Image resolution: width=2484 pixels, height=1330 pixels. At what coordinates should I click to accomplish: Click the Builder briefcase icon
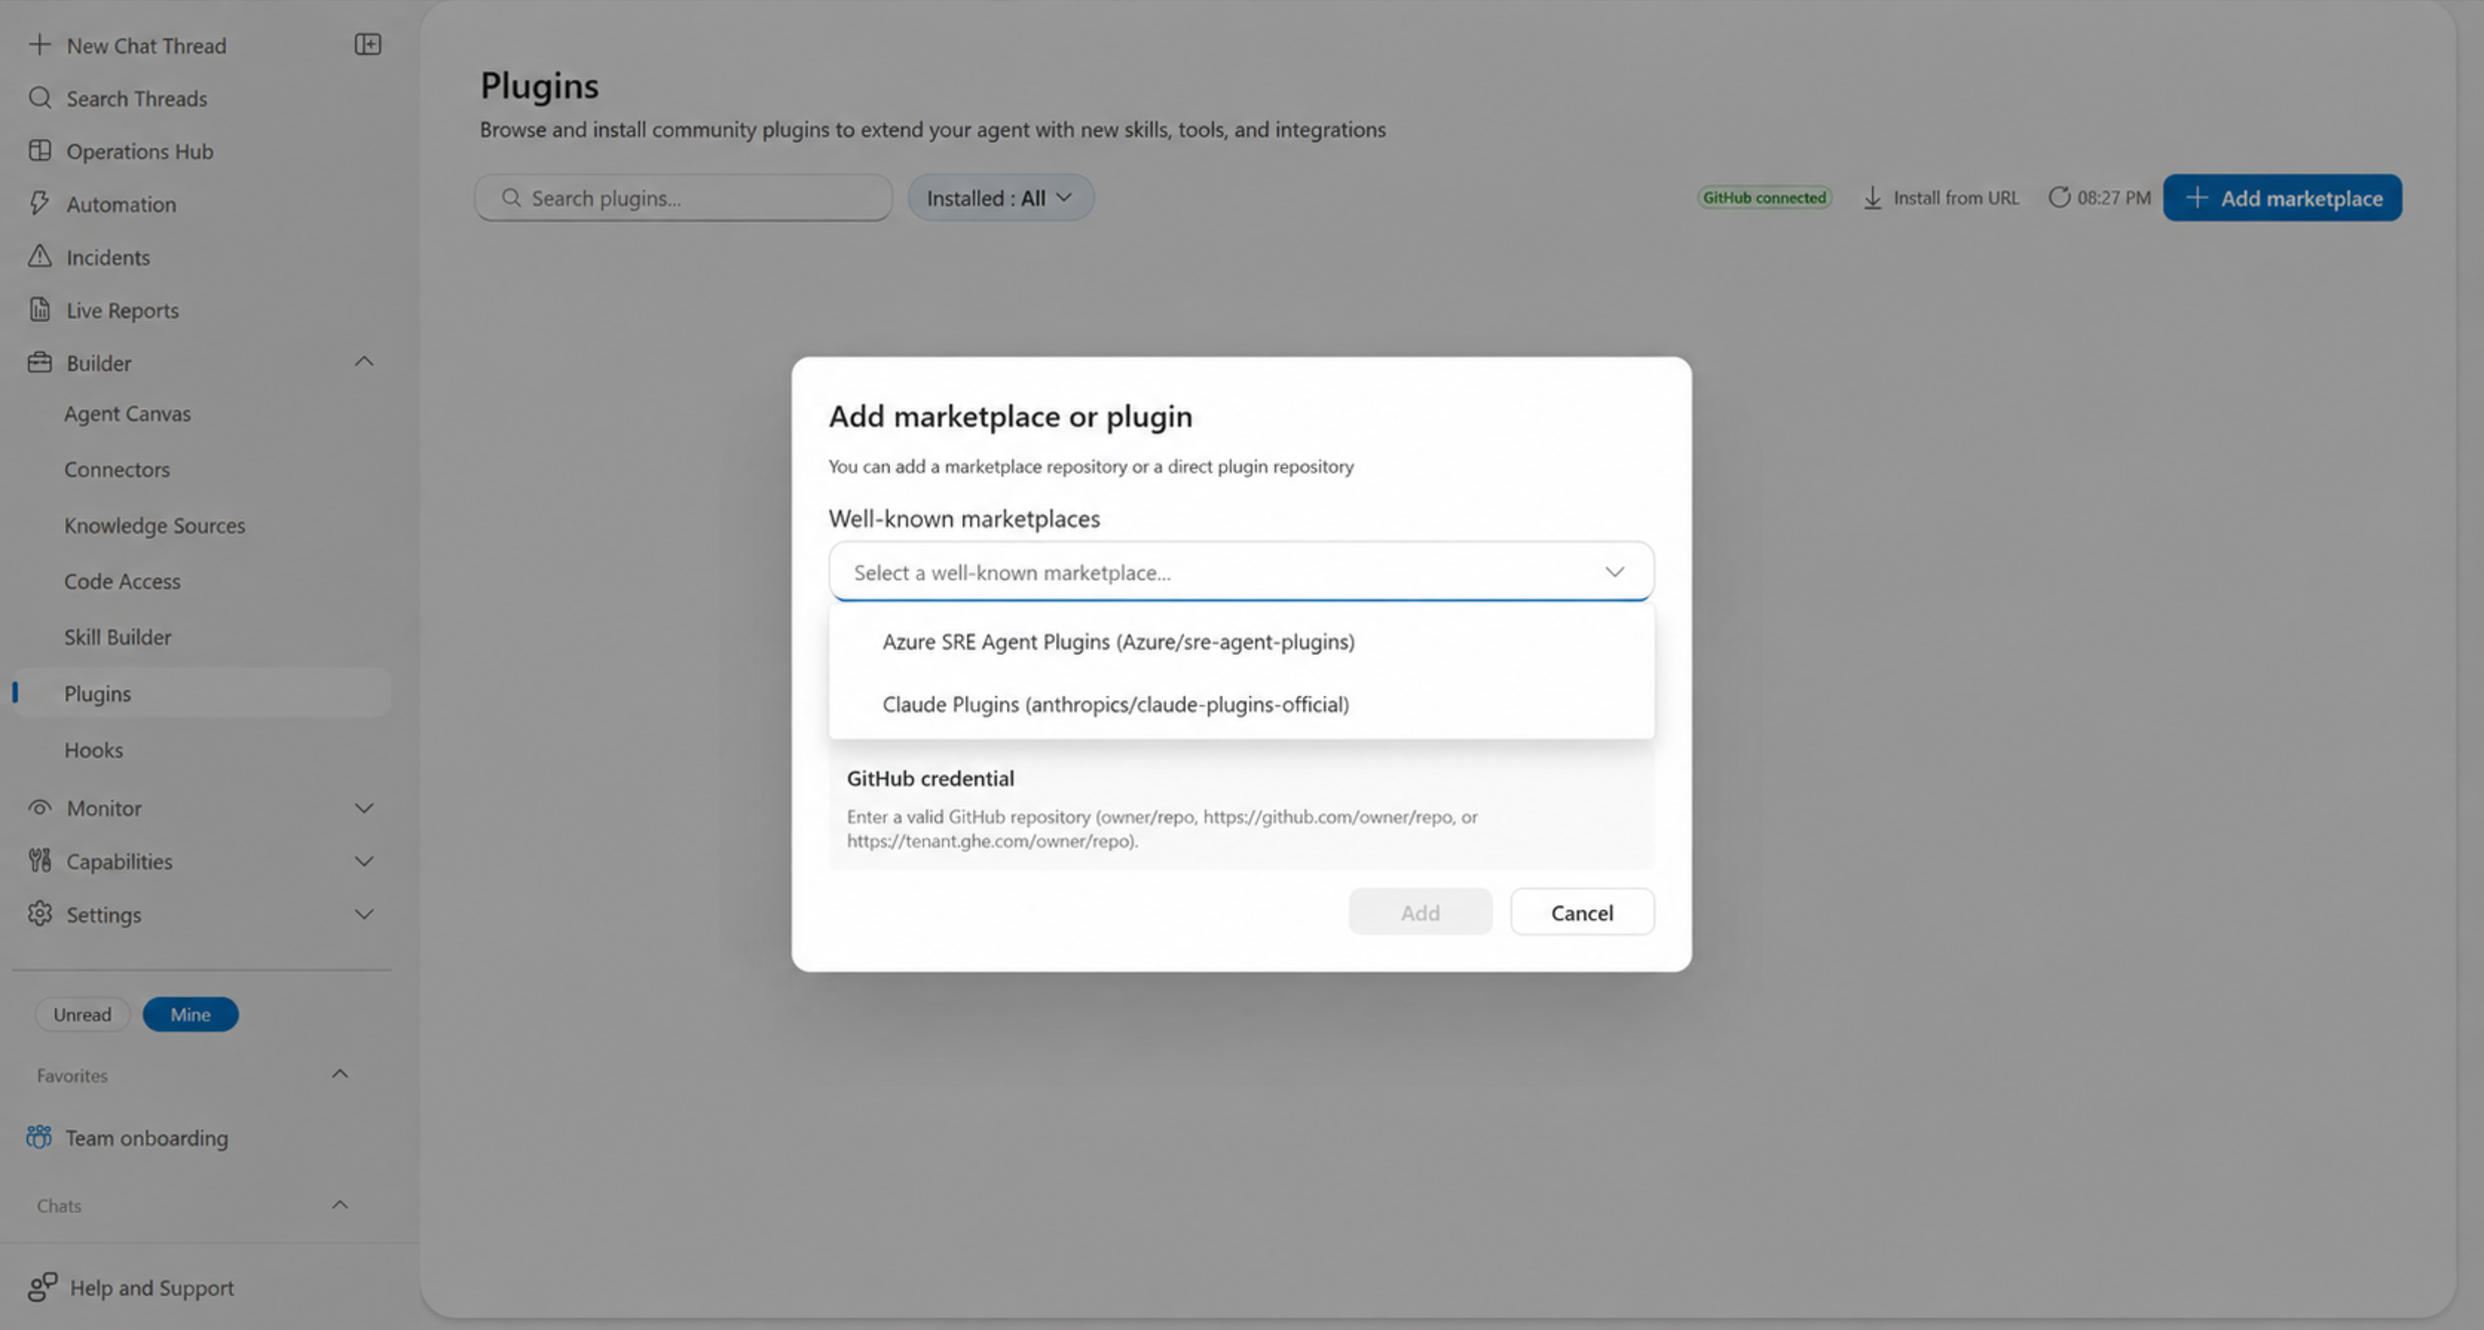40,362
